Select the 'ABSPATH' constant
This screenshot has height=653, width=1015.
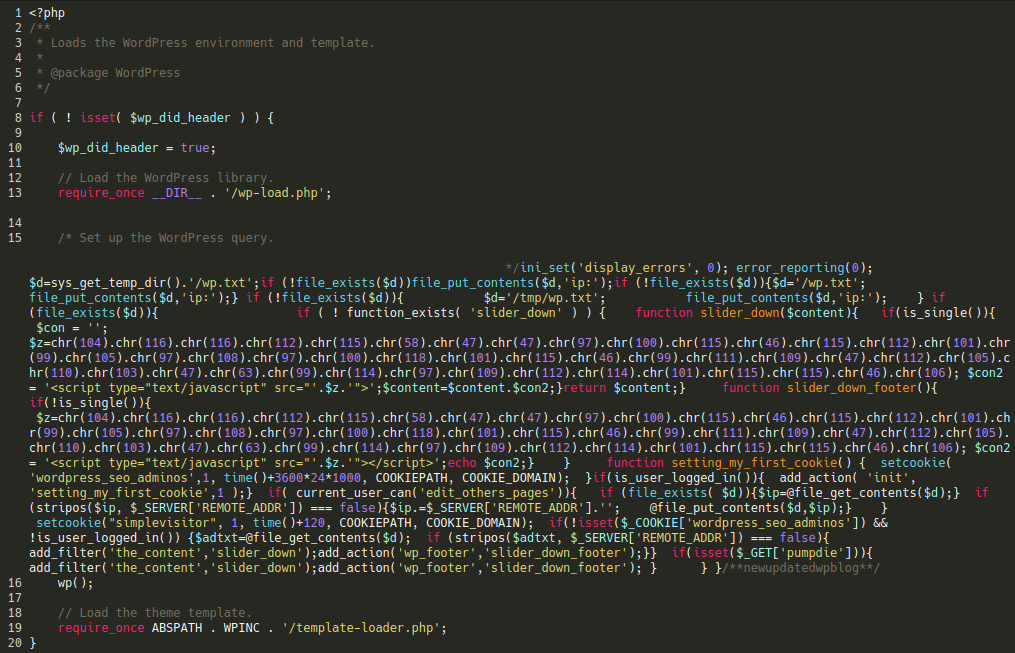tap(177, 628)
